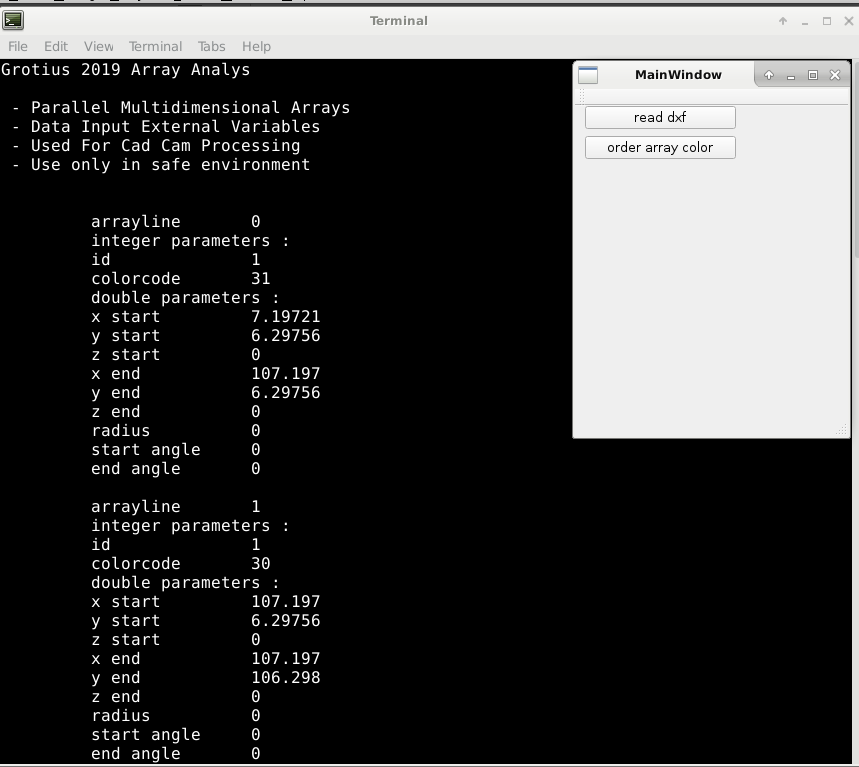Click the 'Grotius 2019 Array Analys' heading text
The width and height of the screenshot is (859, 767).
tap(125, 70)
